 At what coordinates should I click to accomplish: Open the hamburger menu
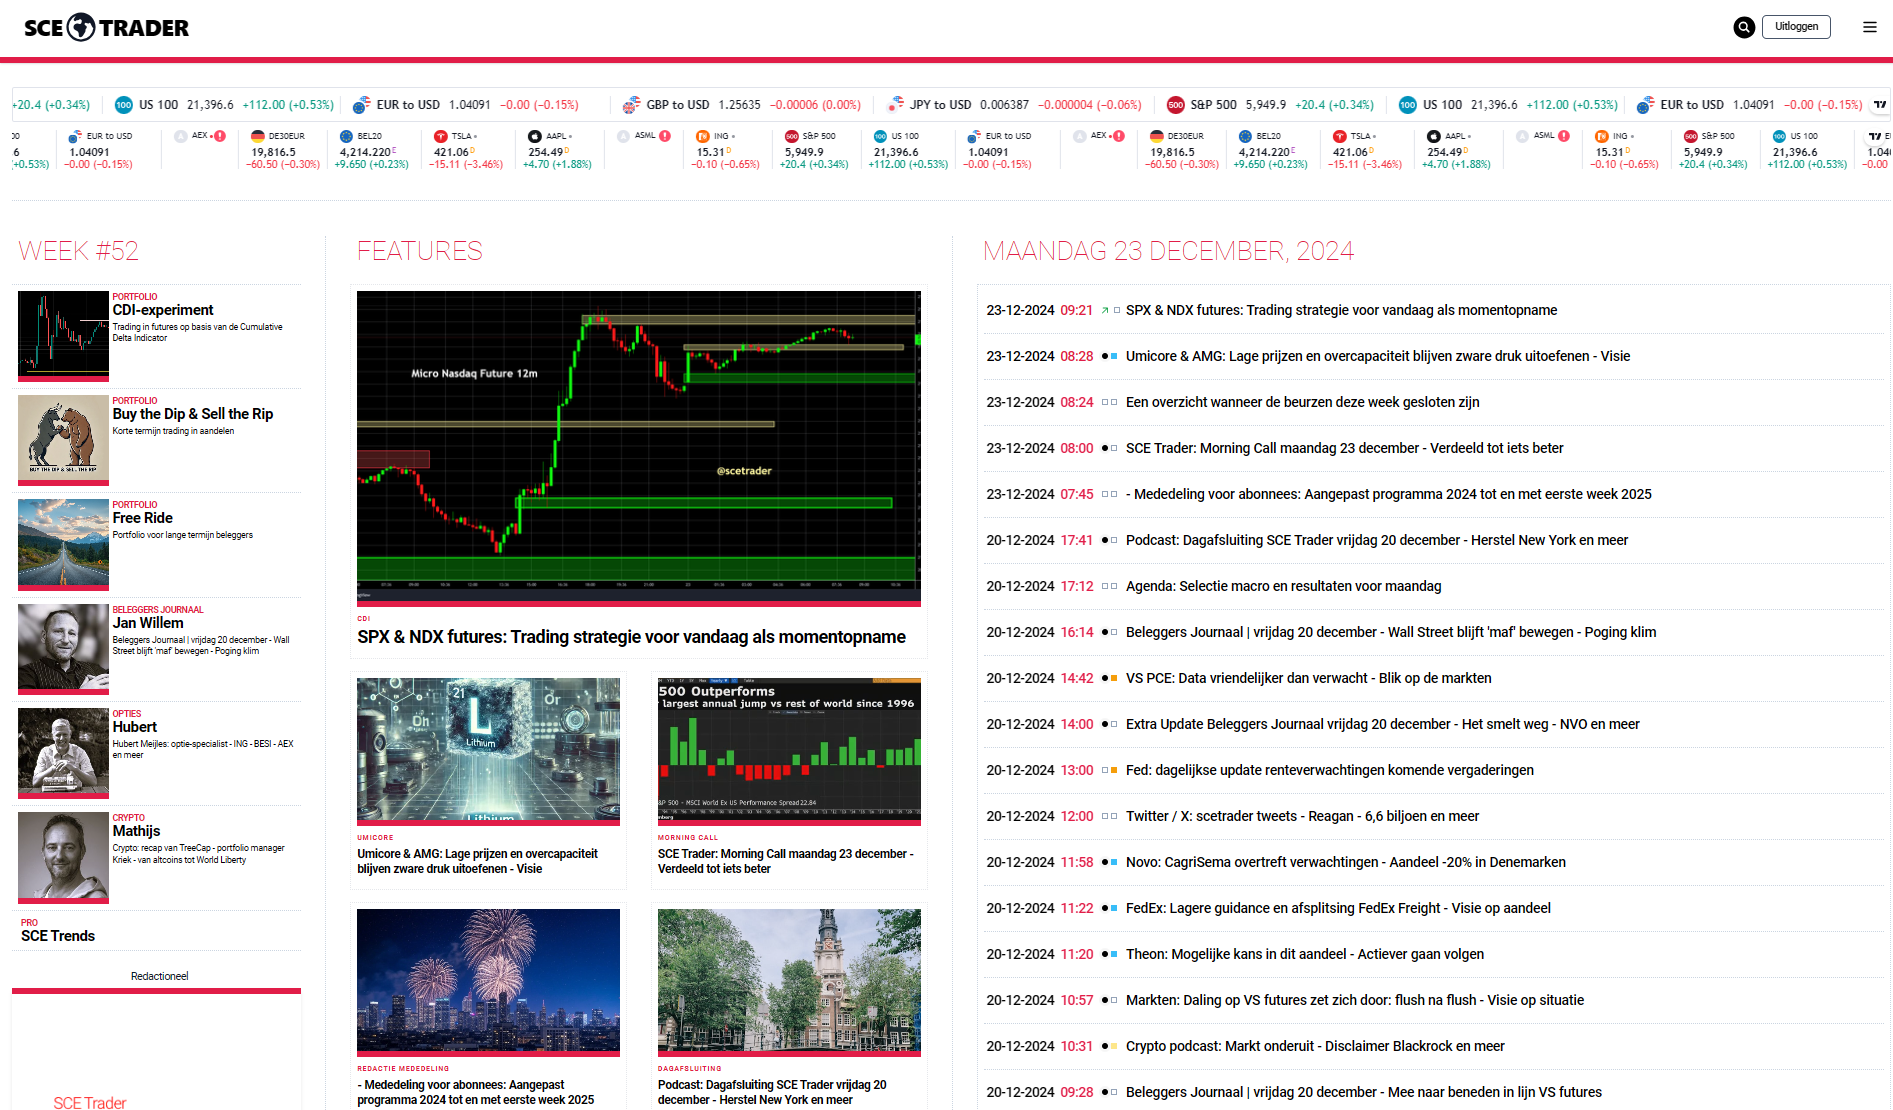pyautogui.click(x=1870, y=28)
